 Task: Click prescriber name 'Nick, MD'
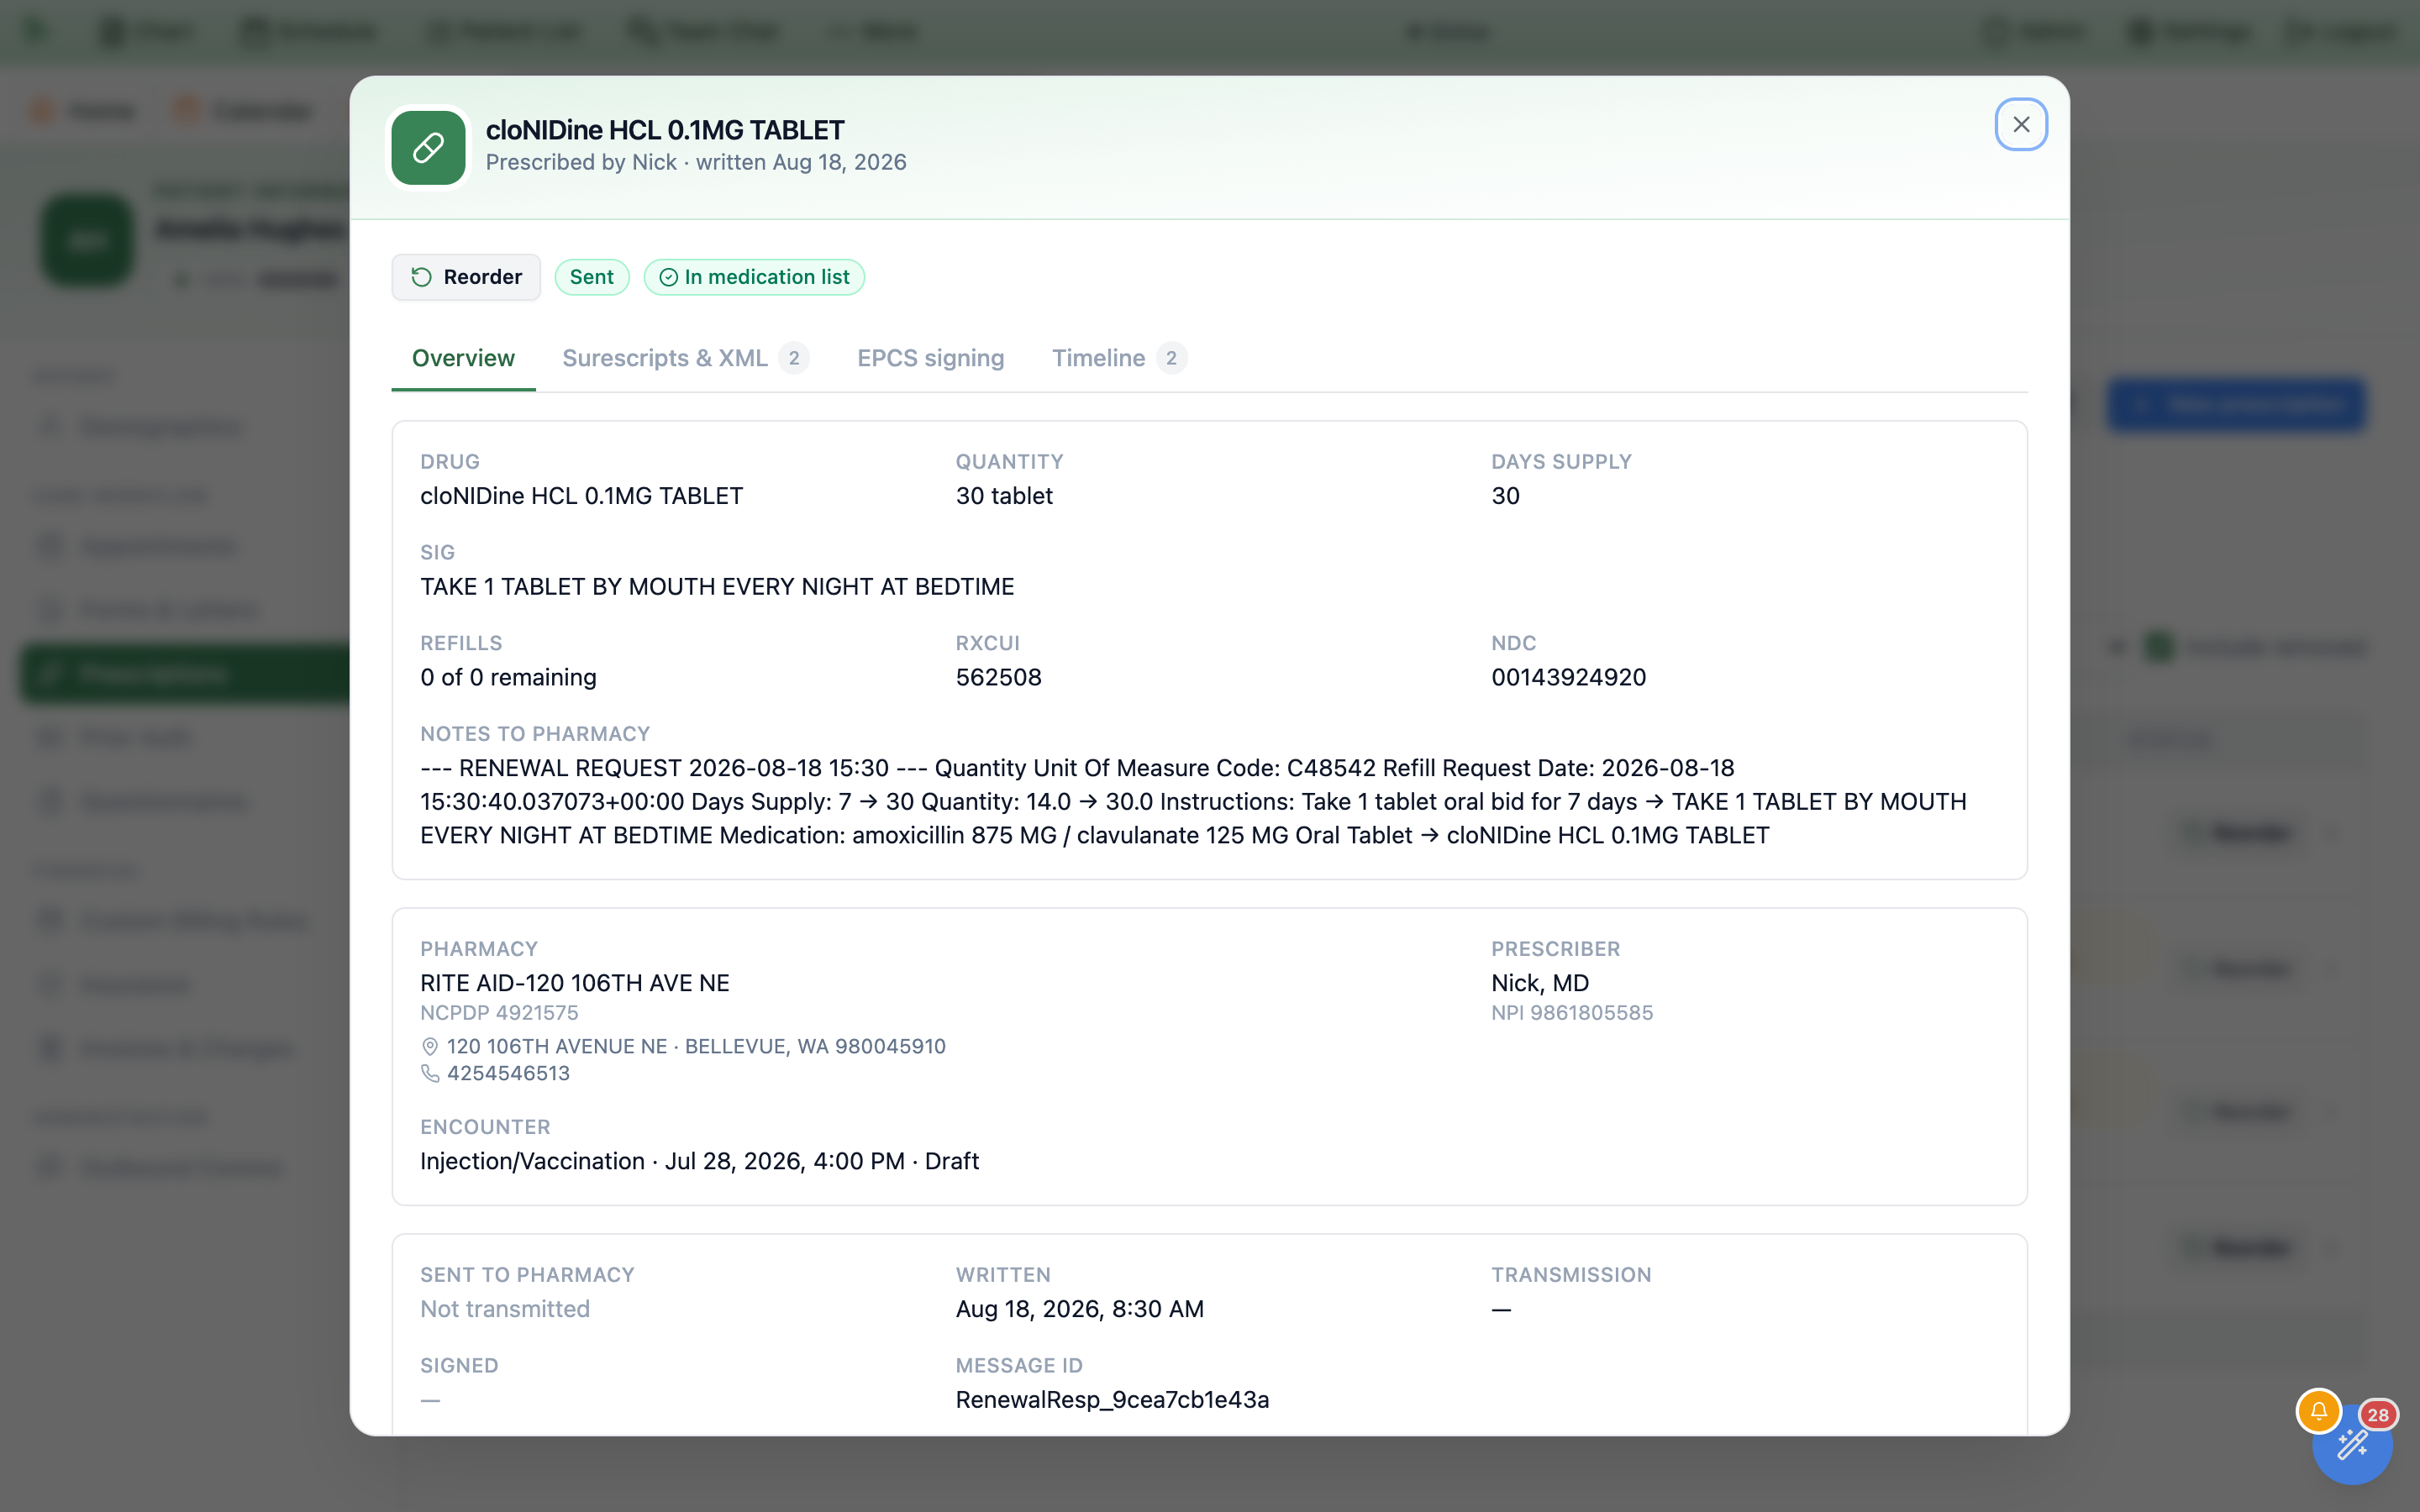(1540, 983)
